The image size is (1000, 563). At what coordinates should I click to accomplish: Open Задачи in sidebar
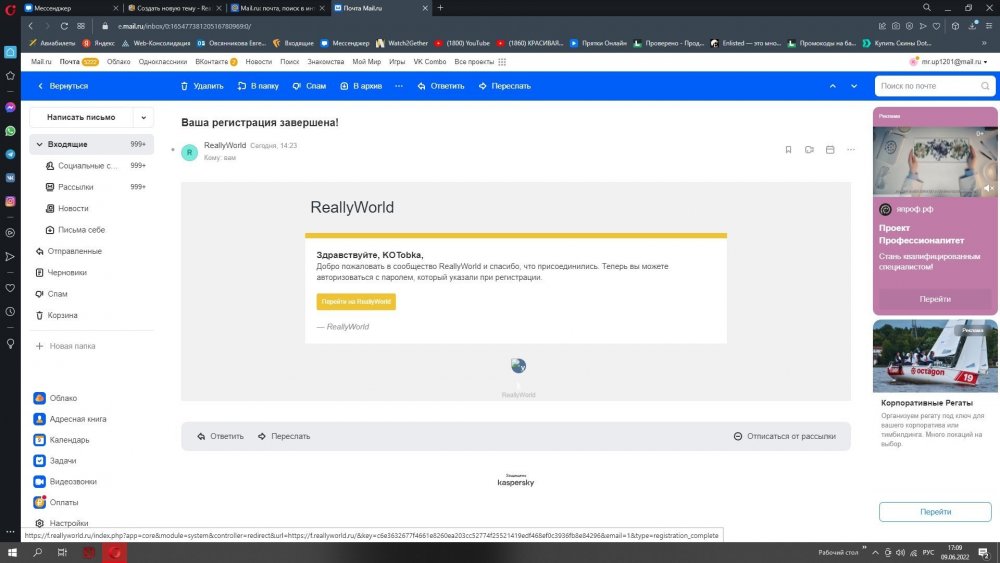[55, 460]
